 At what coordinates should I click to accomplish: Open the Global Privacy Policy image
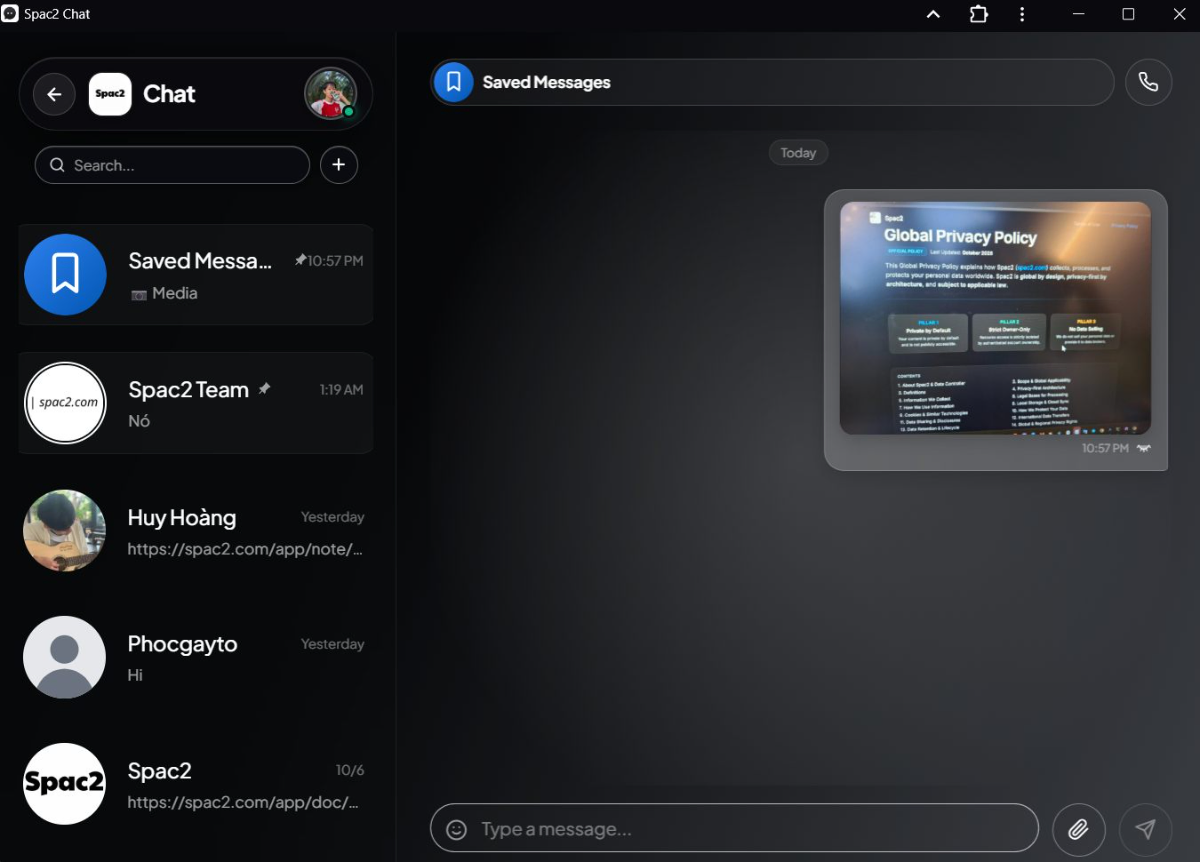[995, 318]
